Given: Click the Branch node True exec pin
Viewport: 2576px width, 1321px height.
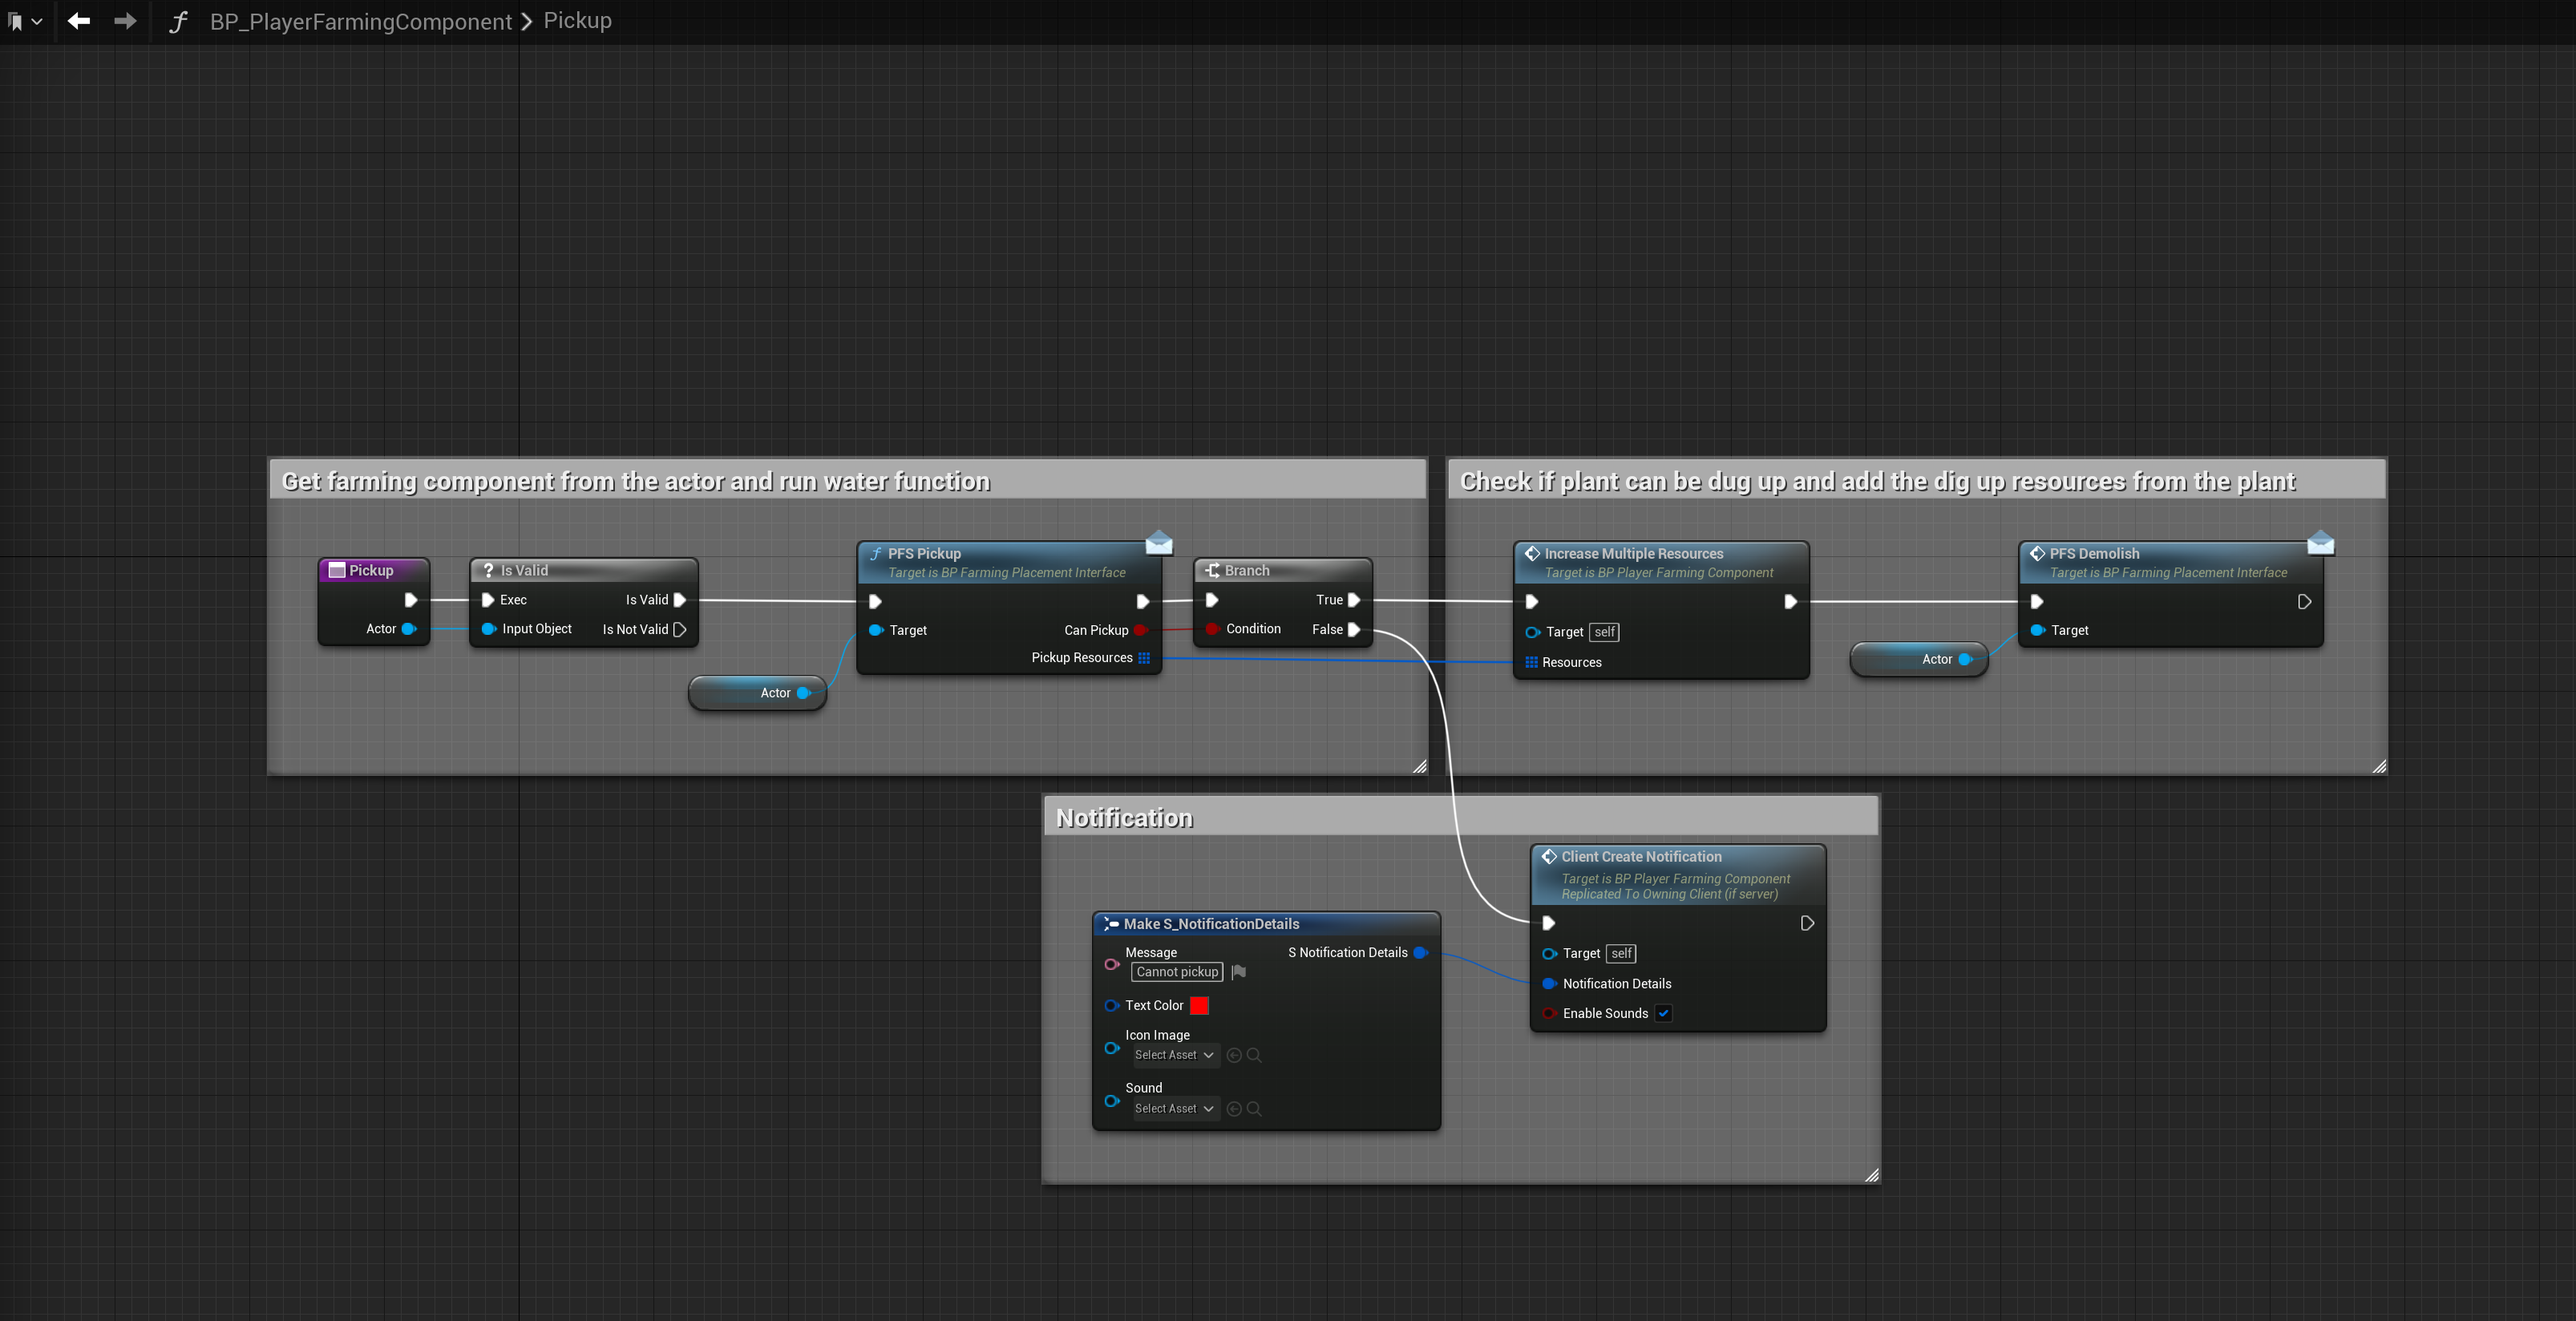Looking at the screenshot, I should point(1354,600).
